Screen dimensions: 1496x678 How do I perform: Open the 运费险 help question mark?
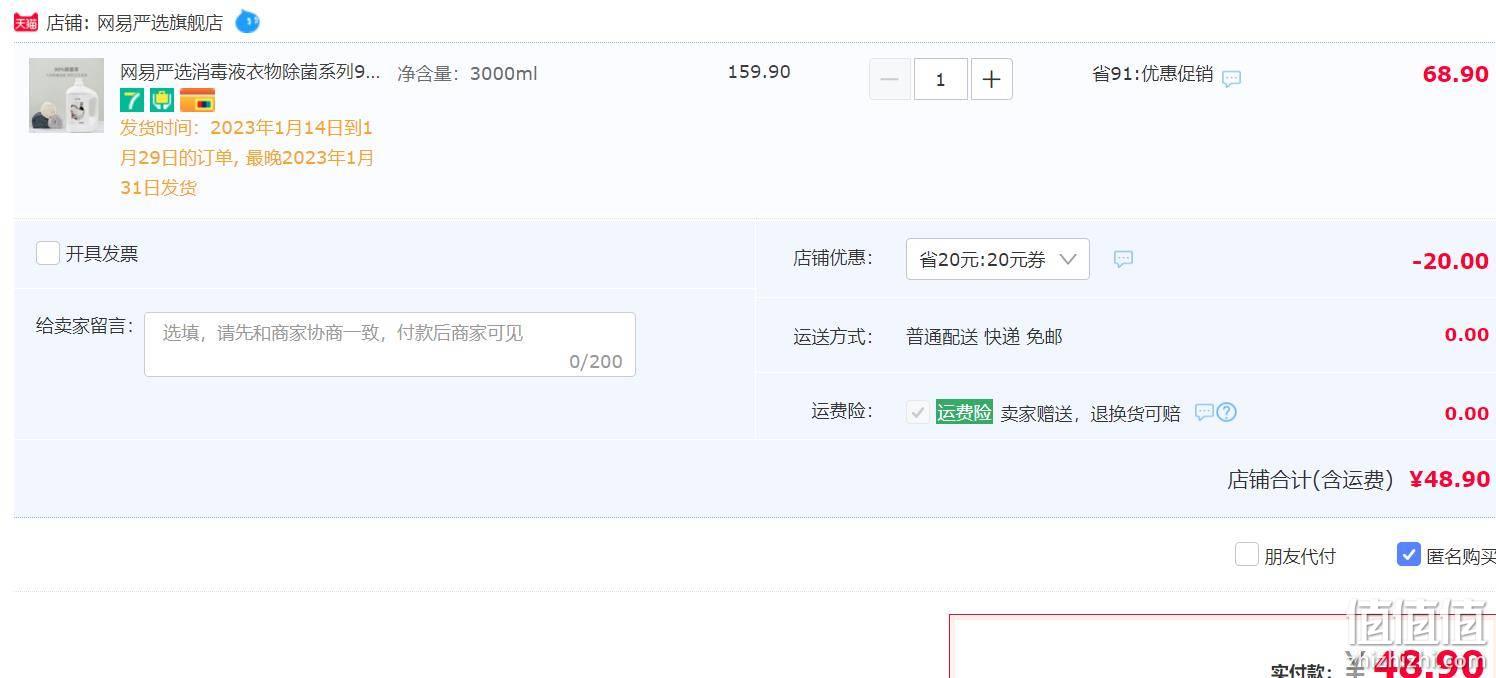1227,412
